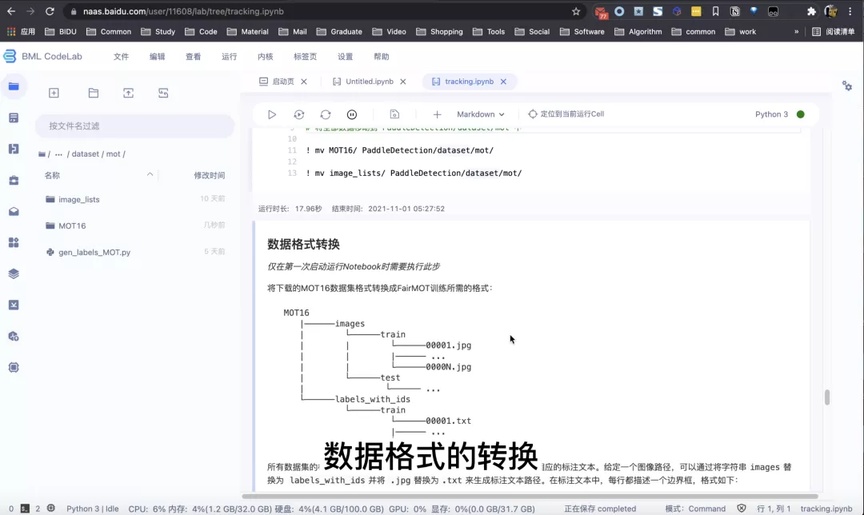
Task: Click the vertical scrollbar thumb of the notebook
Action: [x=827, y=397]
